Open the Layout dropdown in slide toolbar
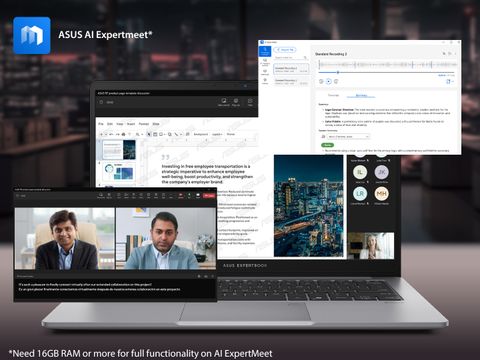 coord(217,134)
